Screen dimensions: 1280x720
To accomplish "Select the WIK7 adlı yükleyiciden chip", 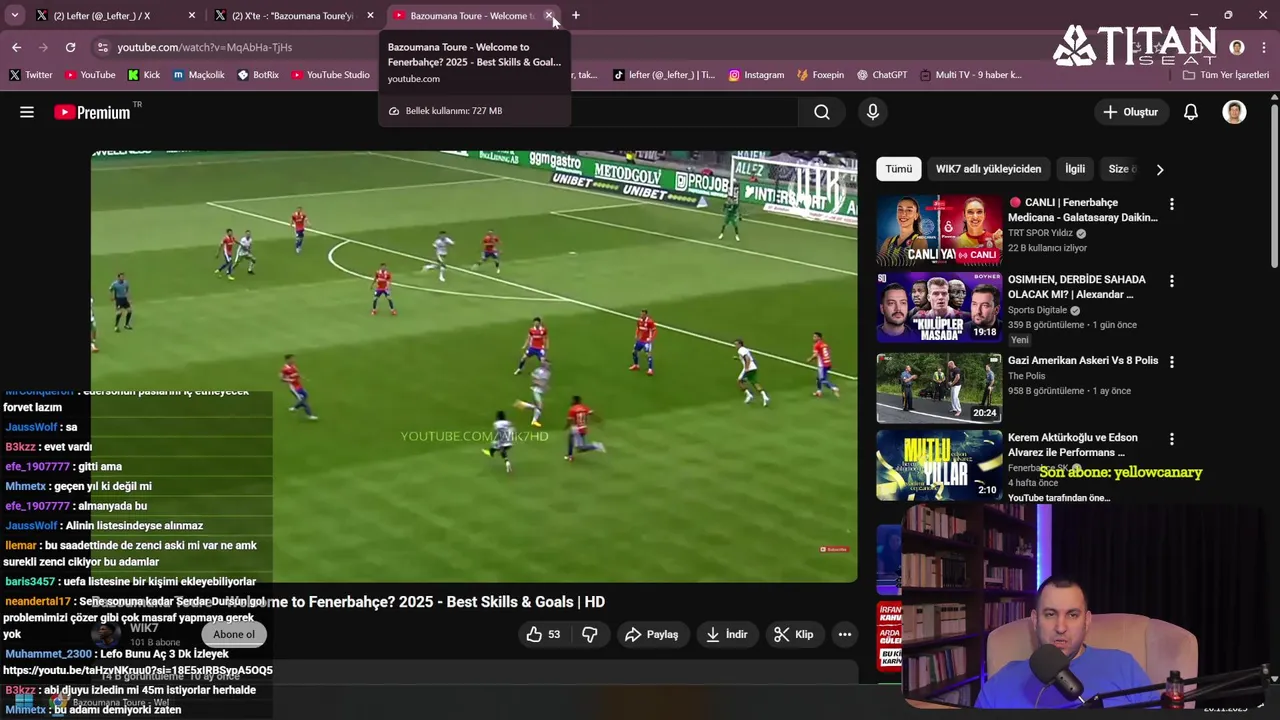I will (988, 169).
